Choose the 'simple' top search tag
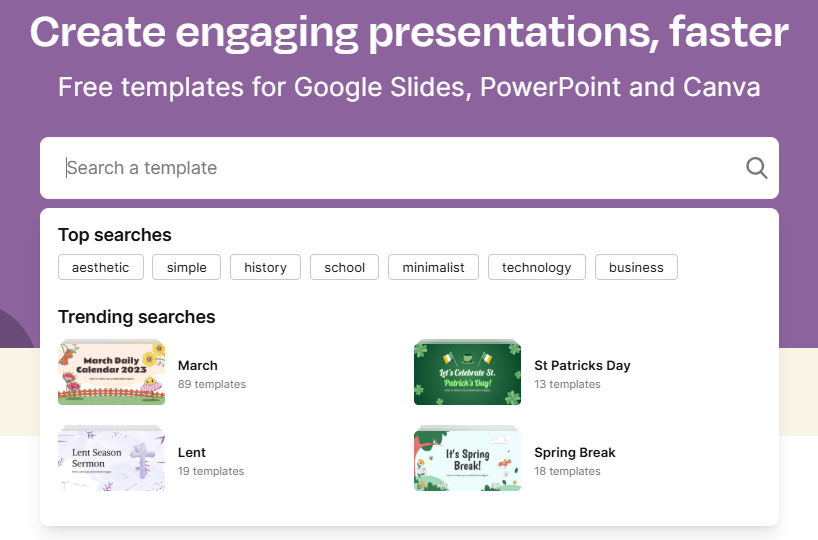The image size is (818, 540). click(187, 267)
